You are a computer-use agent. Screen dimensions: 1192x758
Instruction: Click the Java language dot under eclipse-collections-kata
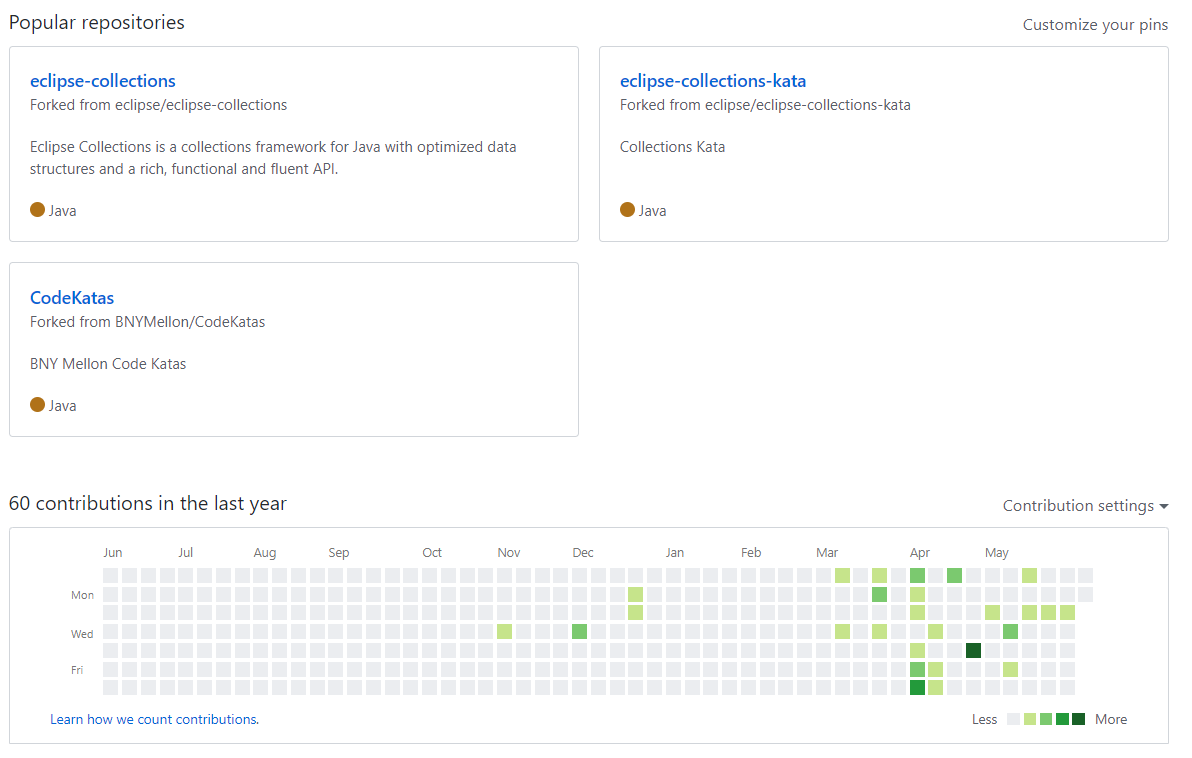coord(627,210)
